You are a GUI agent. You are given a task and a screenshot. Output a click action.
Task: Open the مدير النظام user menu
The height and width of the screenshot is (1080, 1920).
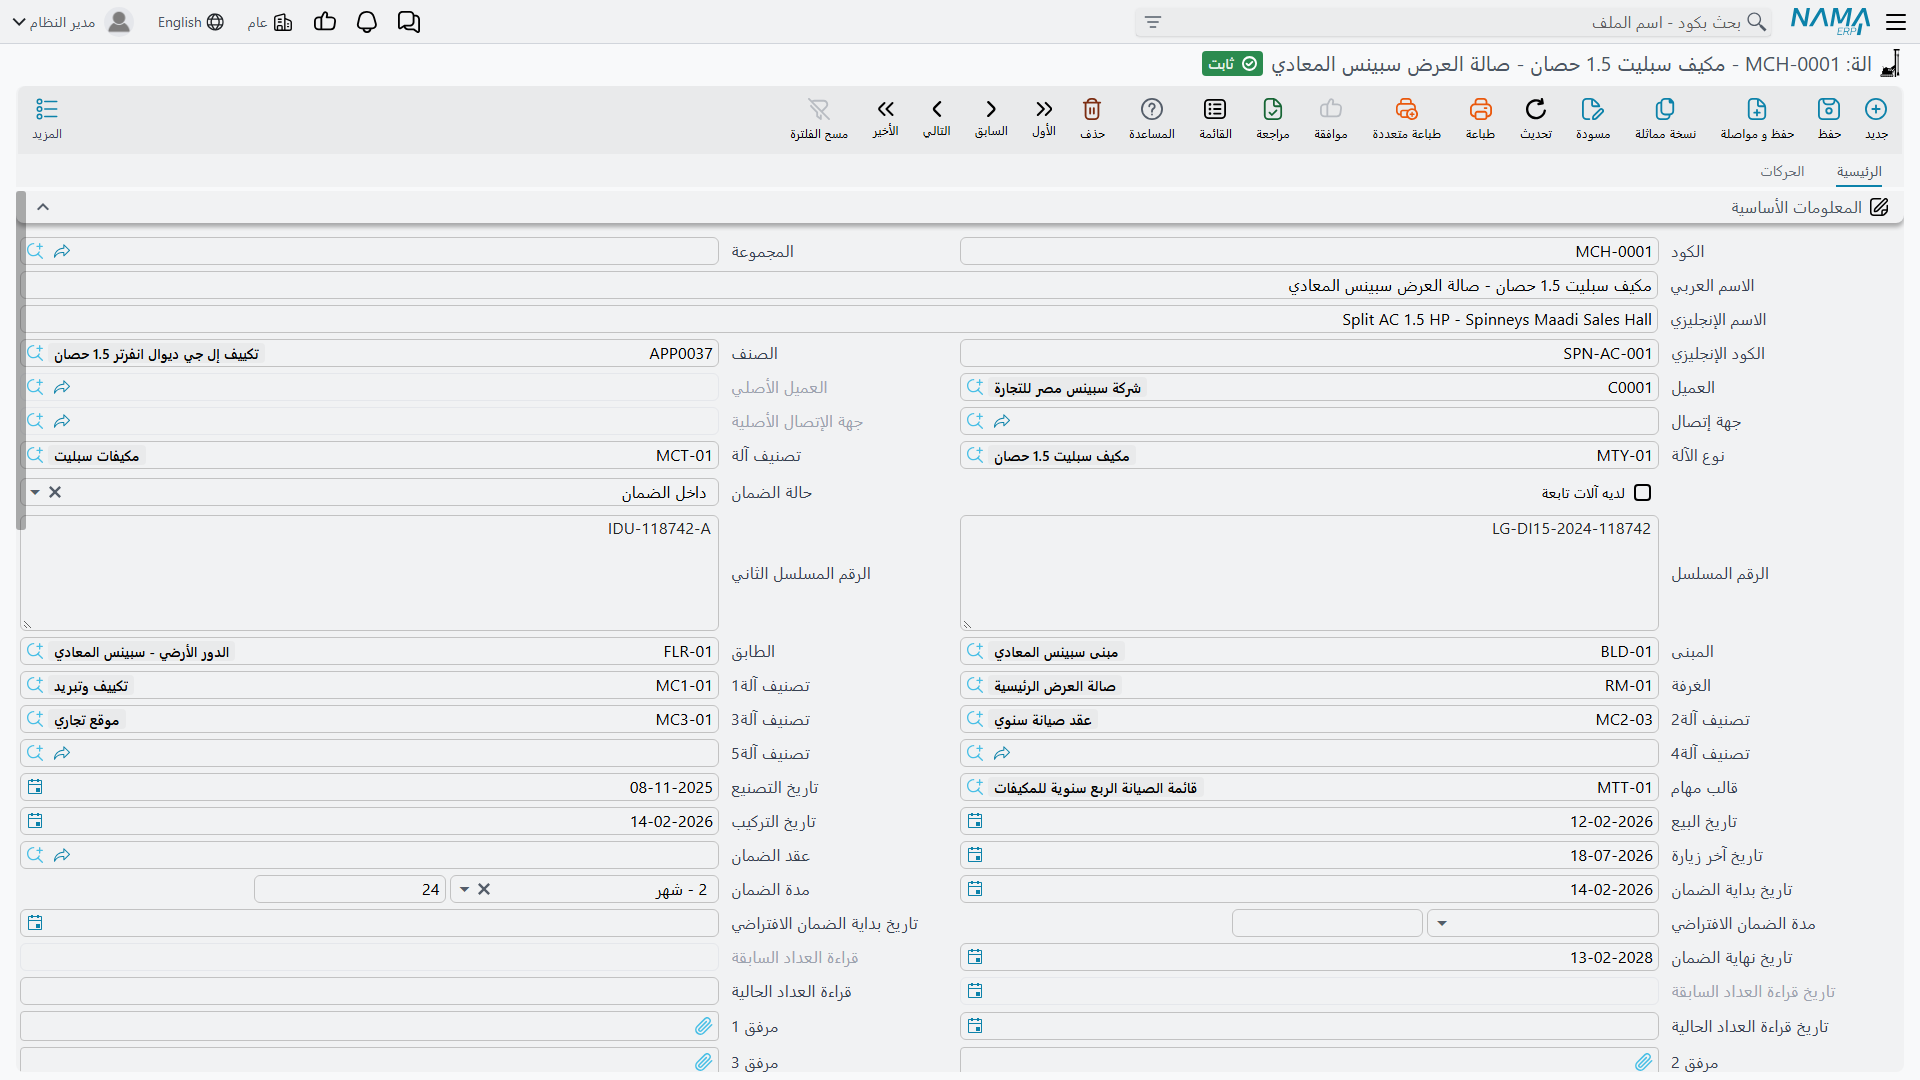click(72, 22)
